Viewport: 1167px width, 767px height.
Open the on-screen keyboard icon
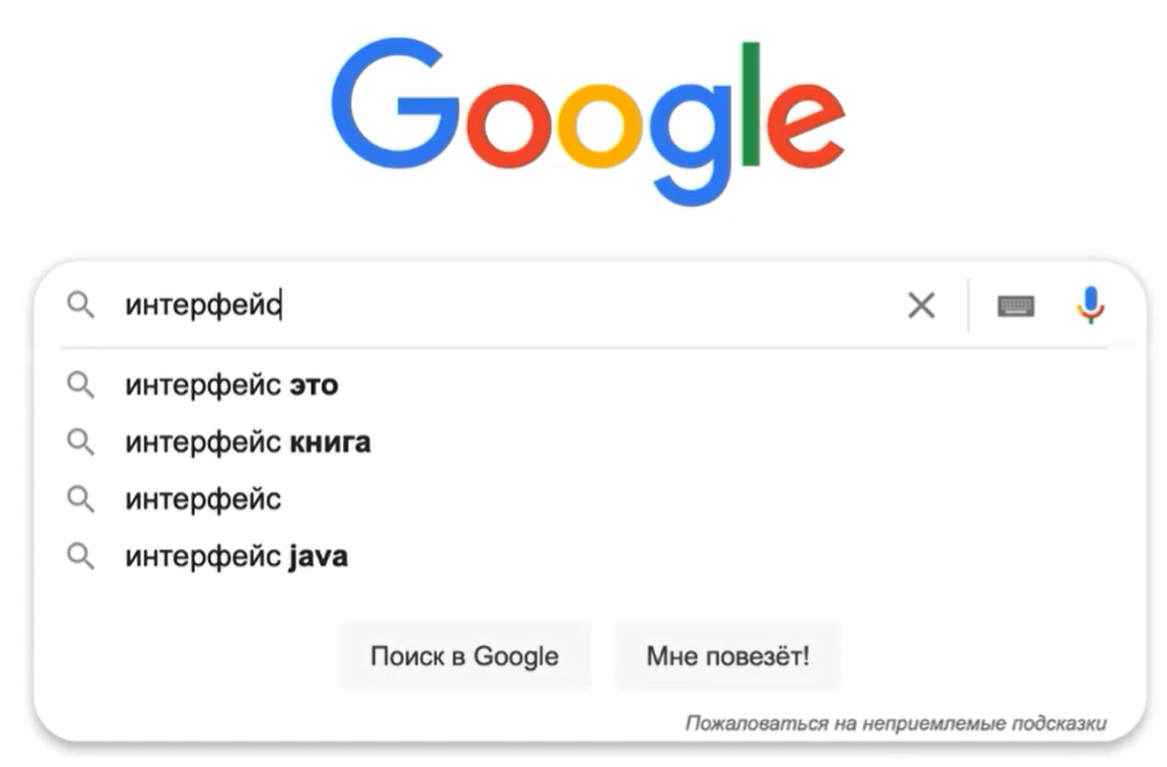point(1017,305)
